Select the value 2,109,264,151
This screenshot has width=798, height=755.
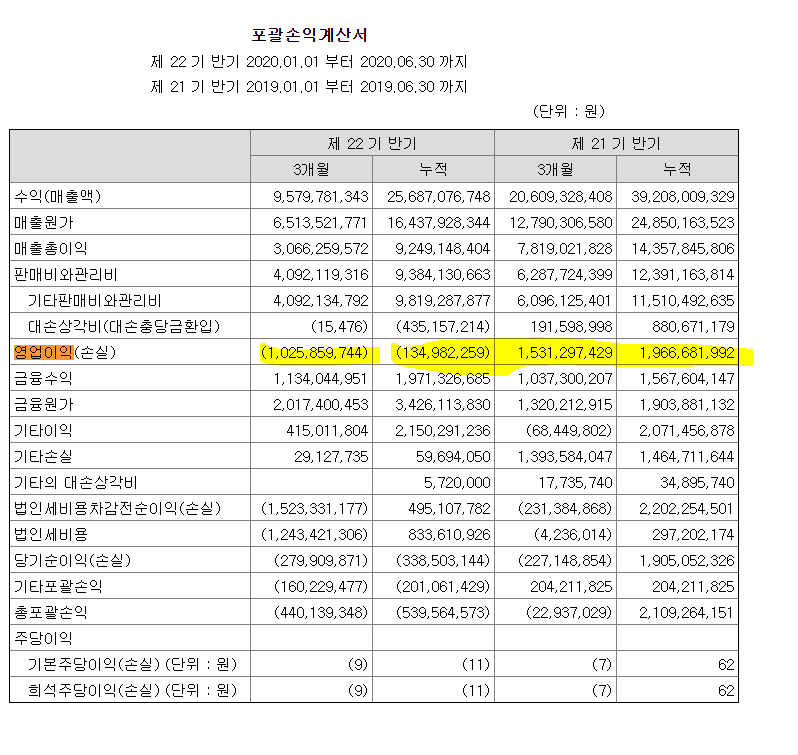pyautogui.click(x=687, y=612)
